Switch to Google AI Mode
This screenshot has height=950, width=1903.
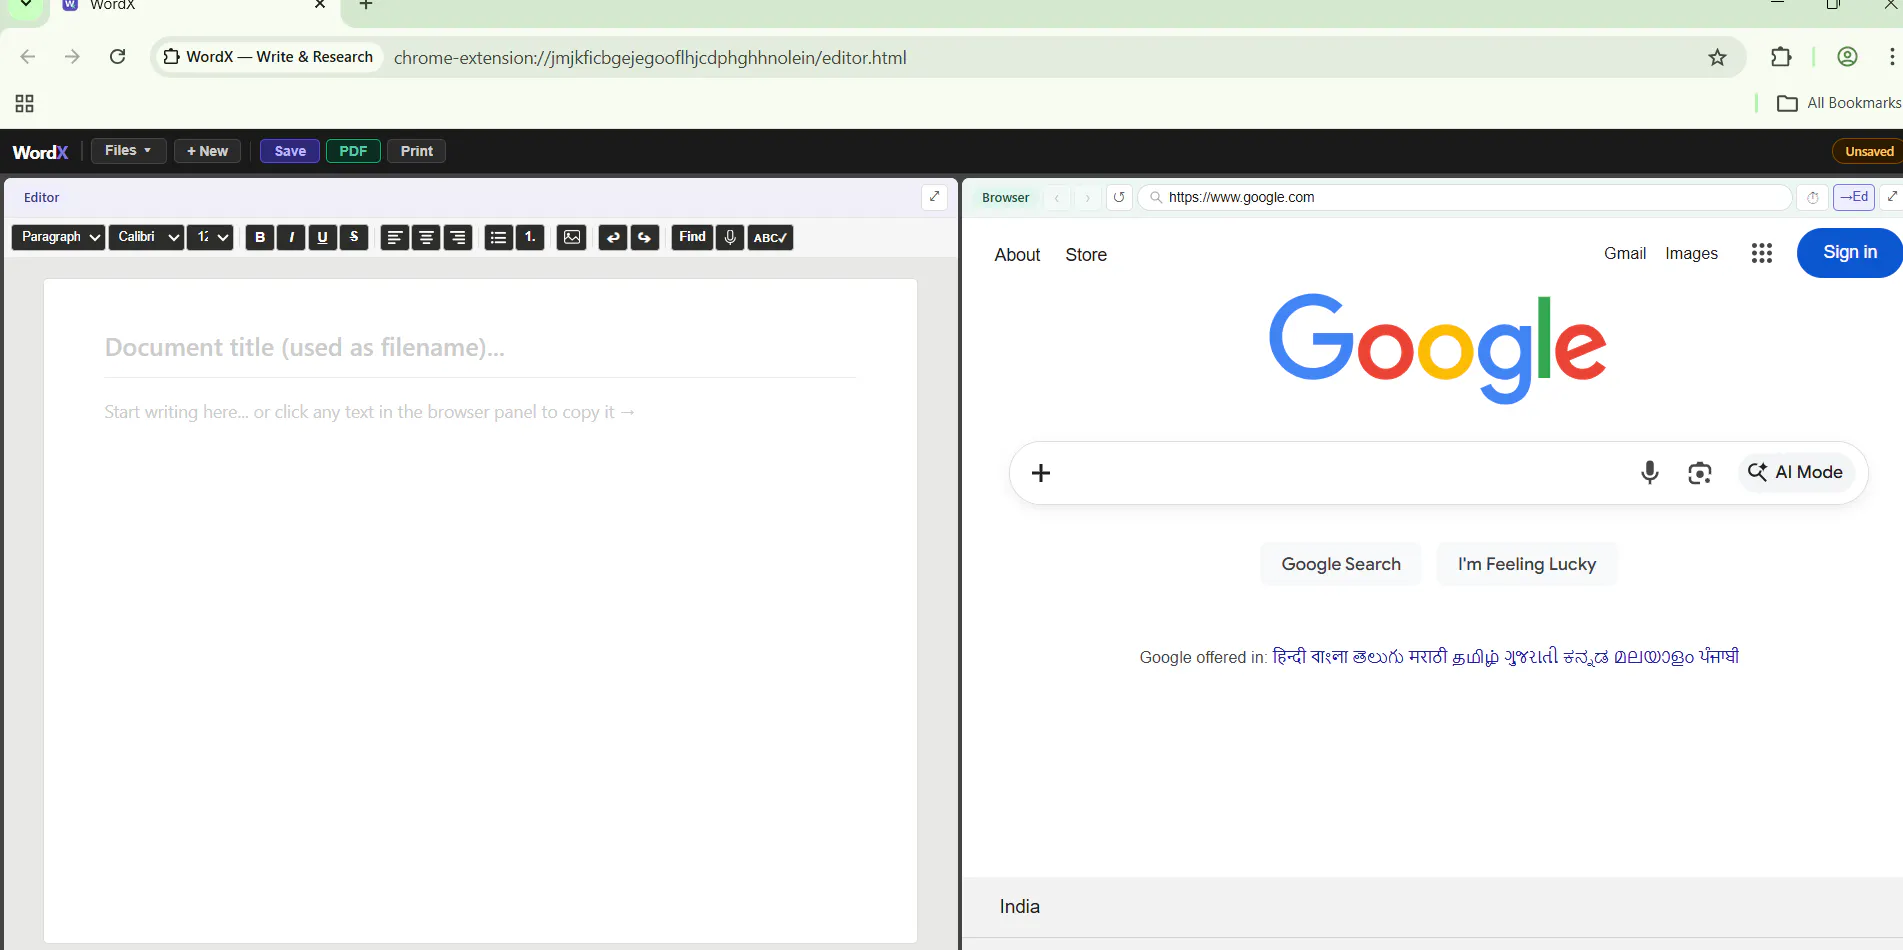[1796, 472]
